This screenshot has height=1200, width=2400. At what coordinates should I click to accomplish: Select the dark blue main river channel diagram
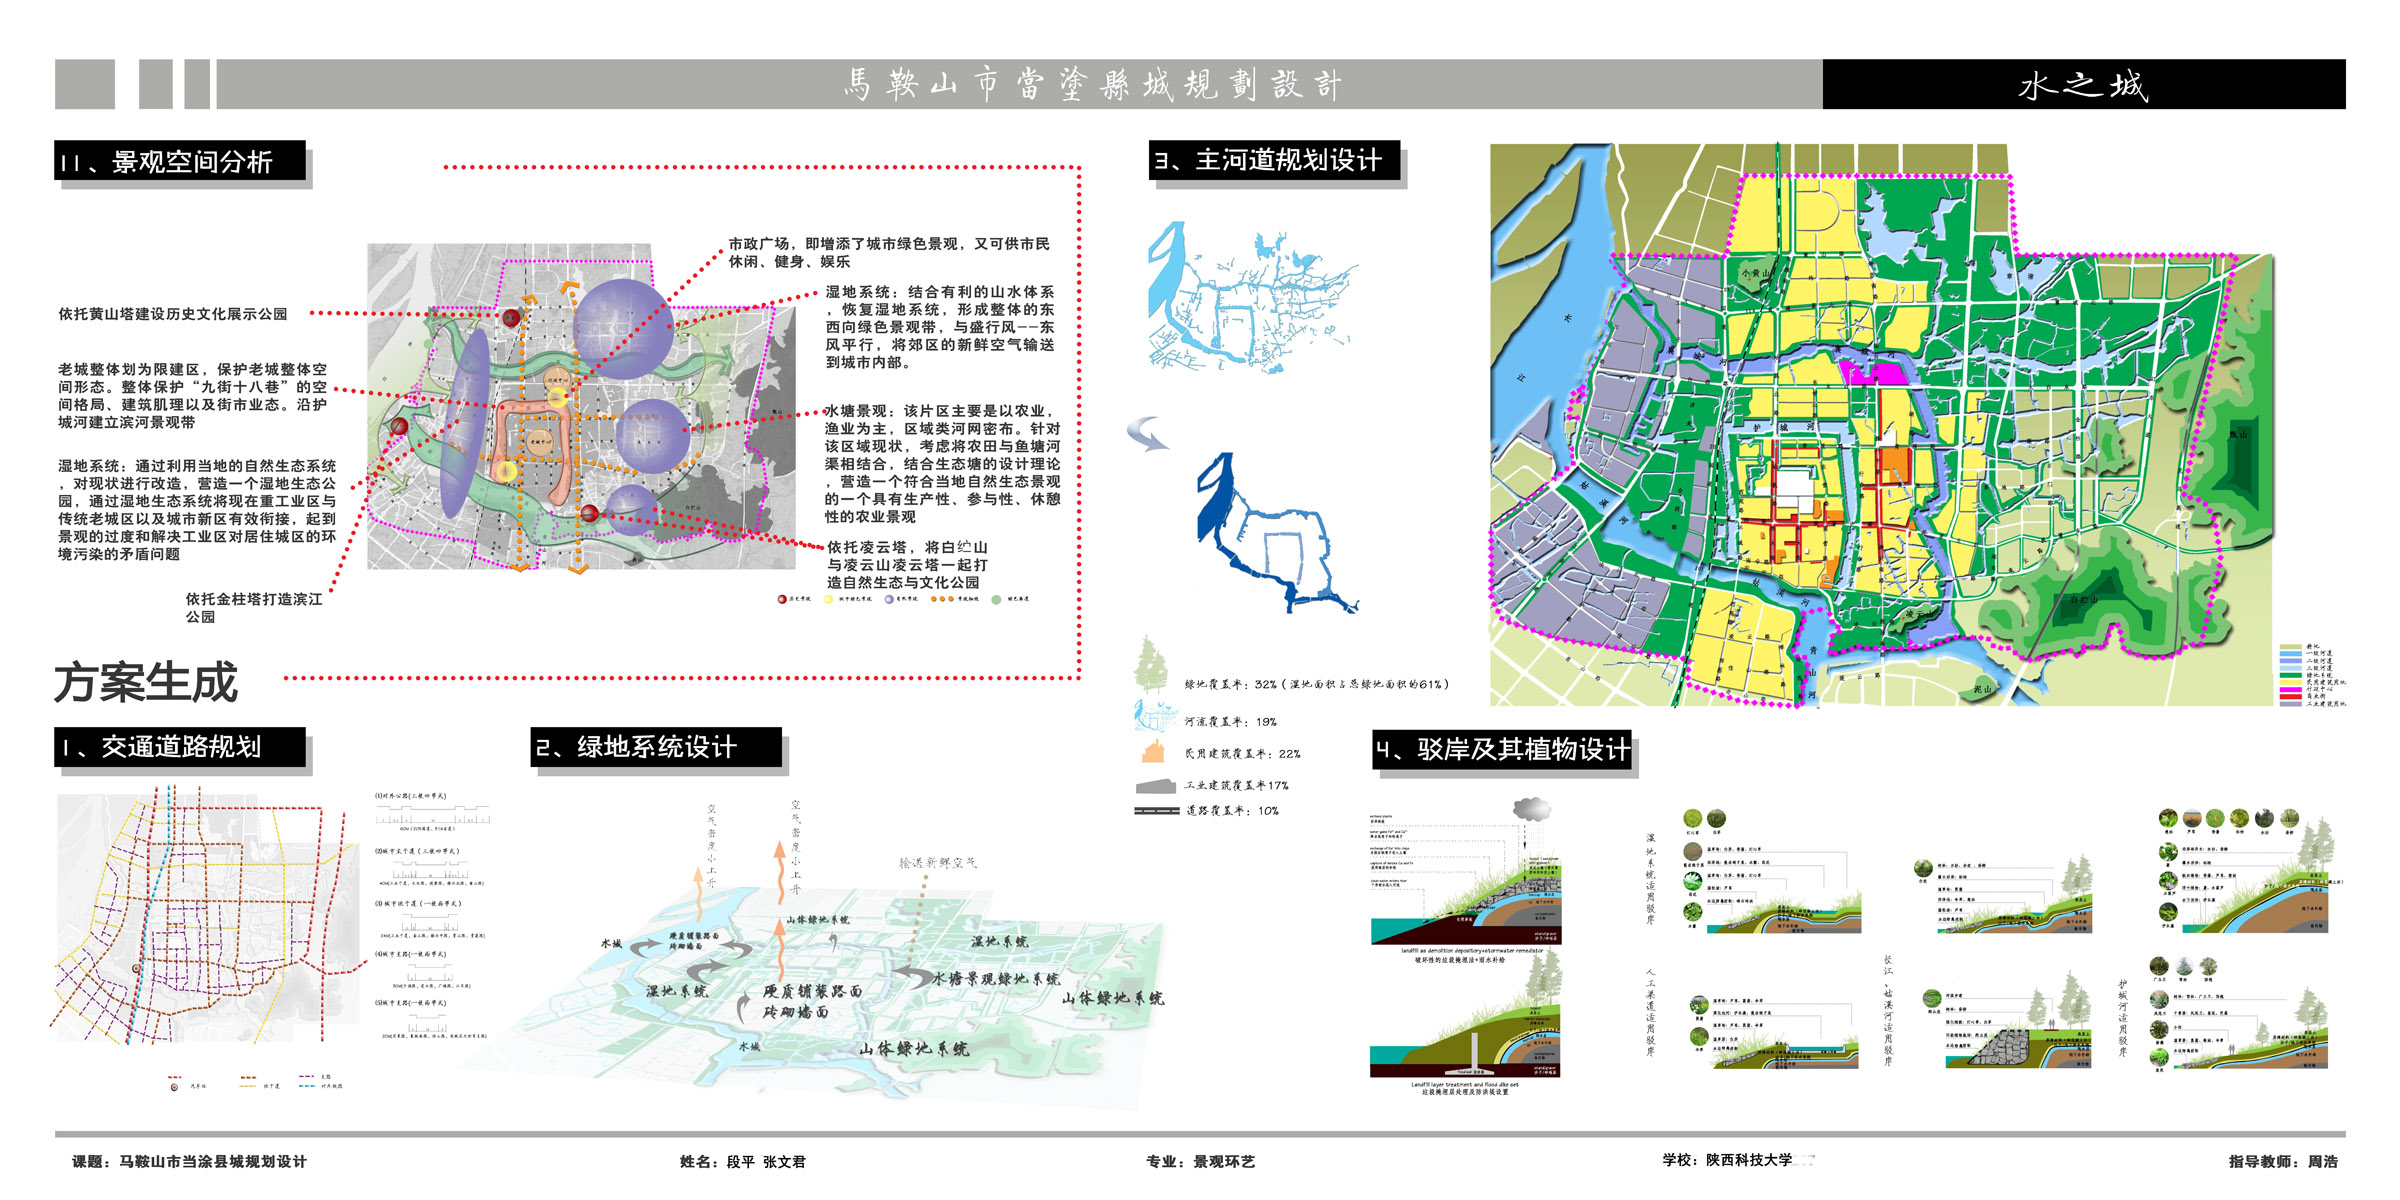[1277, 533]
